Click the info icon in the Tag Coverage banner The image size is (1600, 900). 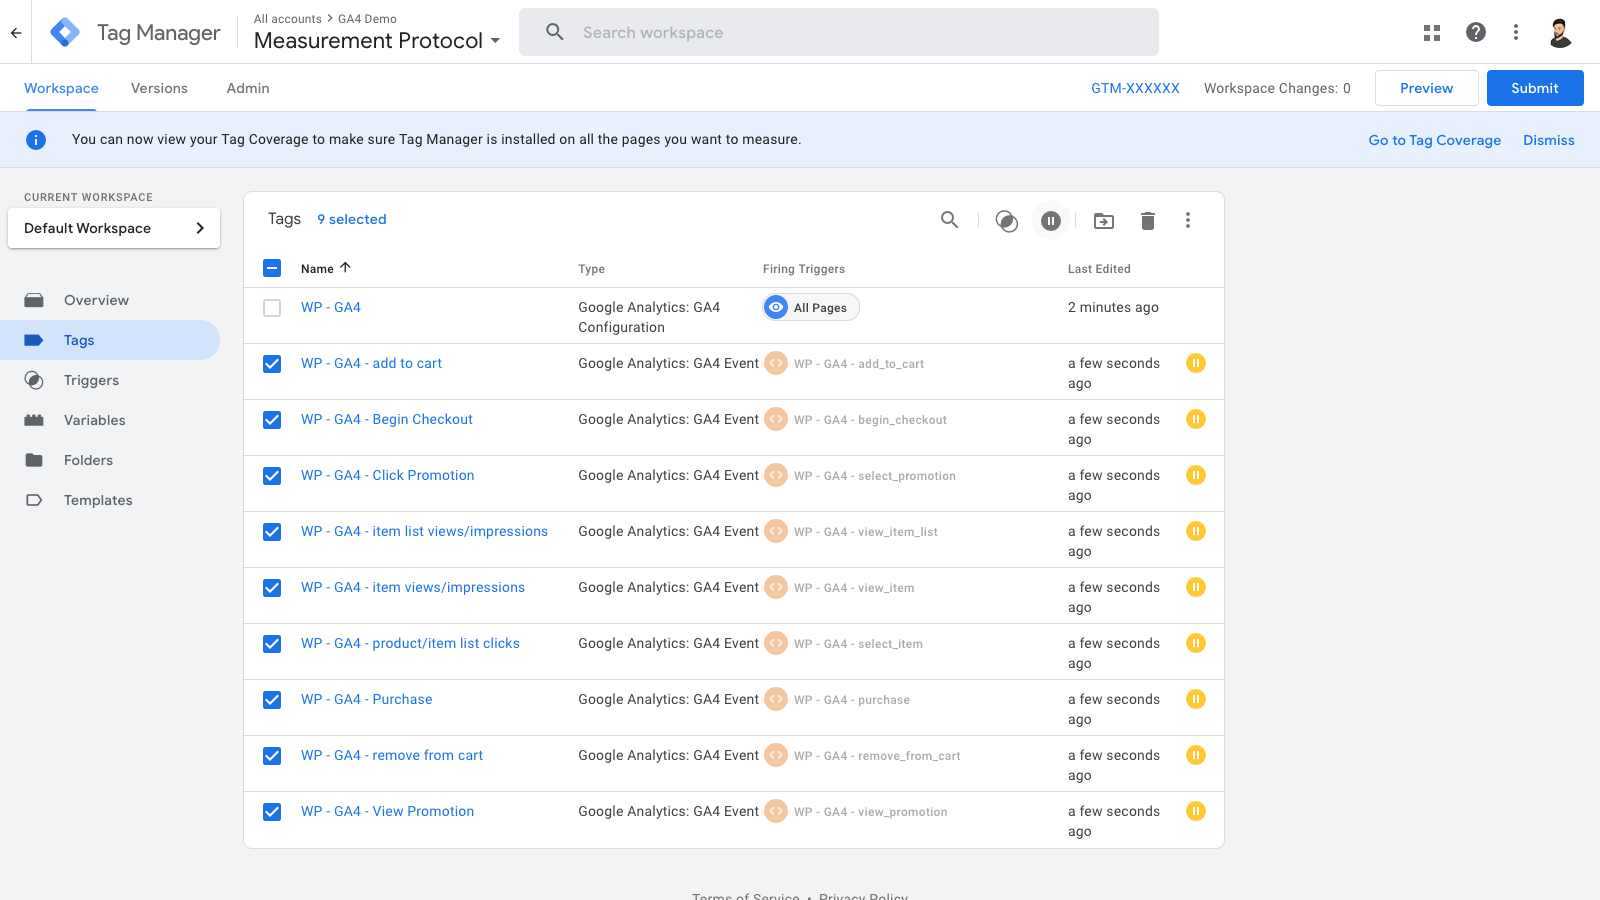point(36,140)
